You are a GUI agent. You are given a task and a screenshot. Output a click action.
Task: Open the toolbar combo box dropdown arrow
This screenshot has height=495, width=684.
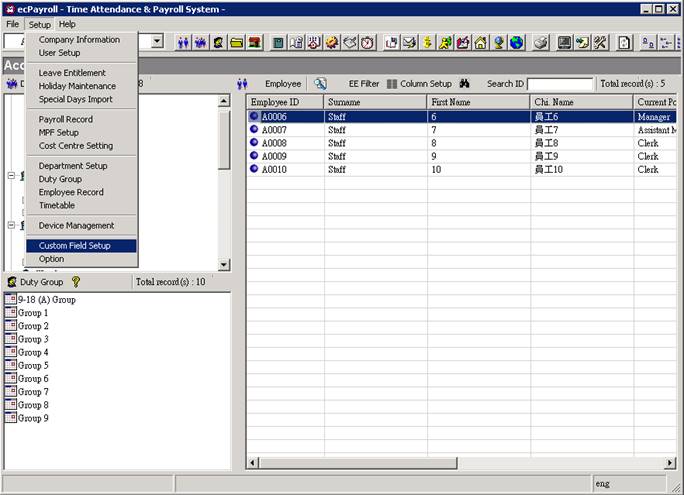[x=157, y=42]
